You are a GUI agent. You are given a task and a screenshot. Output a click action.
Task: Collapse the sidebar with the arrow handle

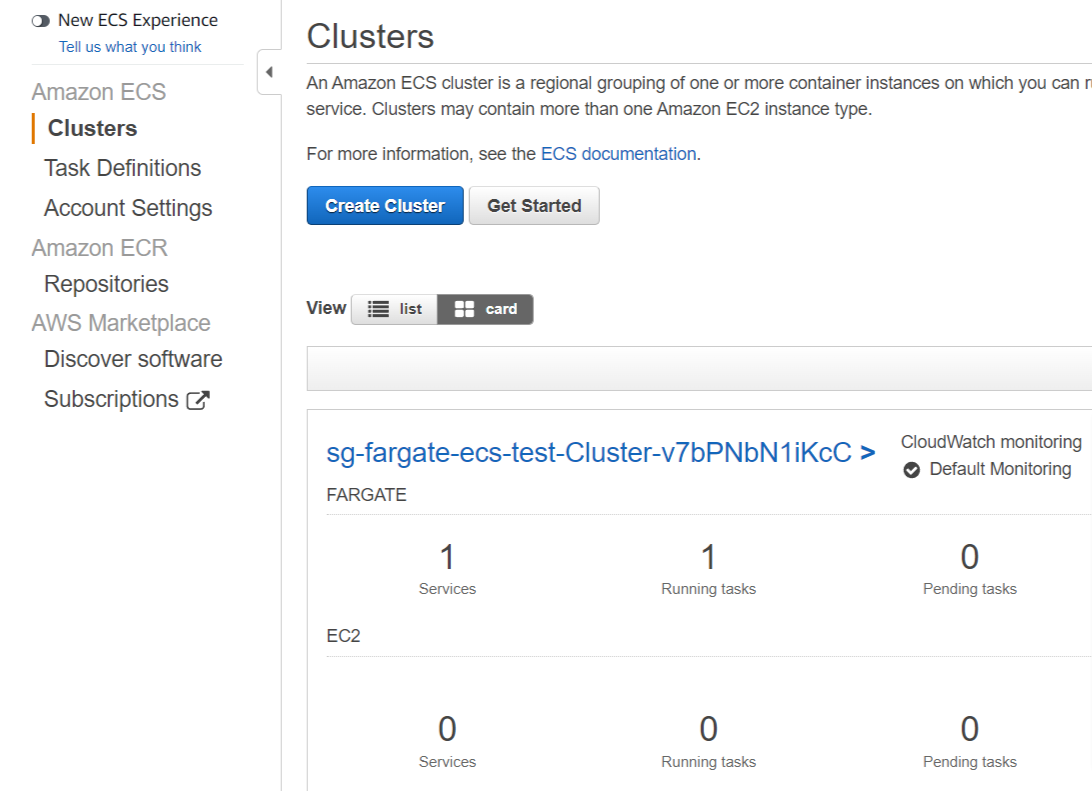270,72
